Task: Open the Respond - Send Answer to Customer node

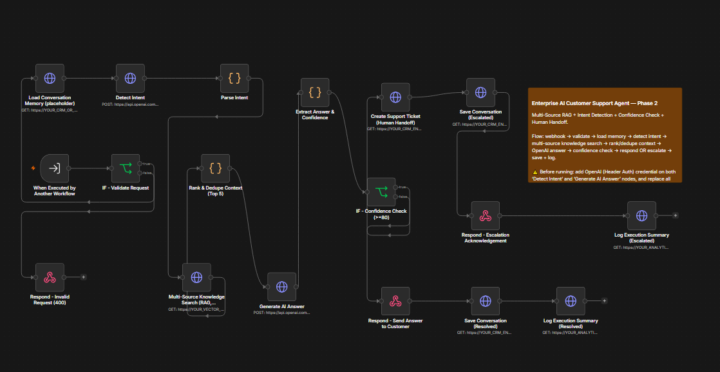Action: [x=395, y=301]
